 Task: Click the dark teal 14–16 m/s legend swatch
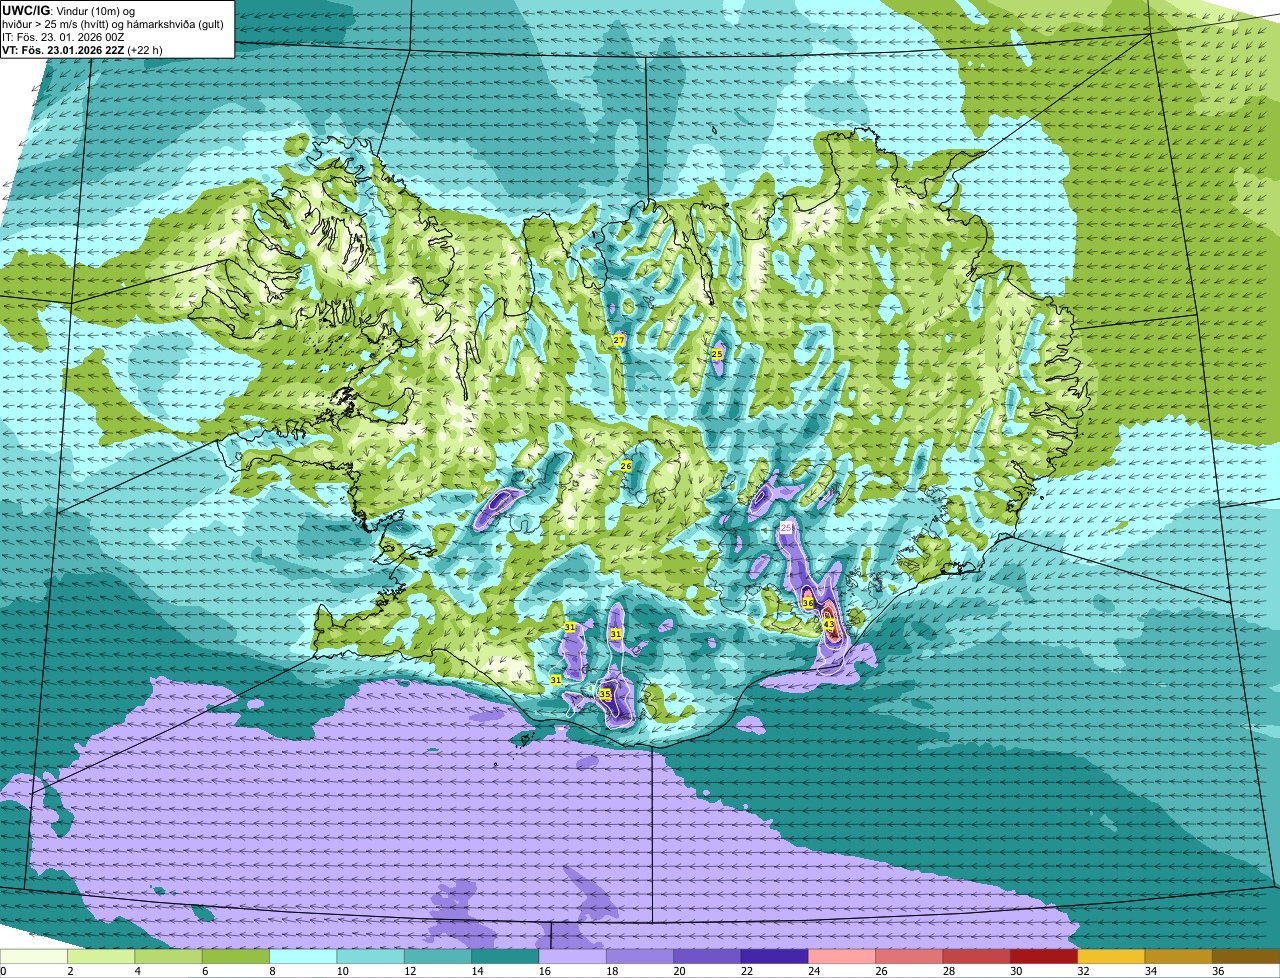[x=505, y=956]
